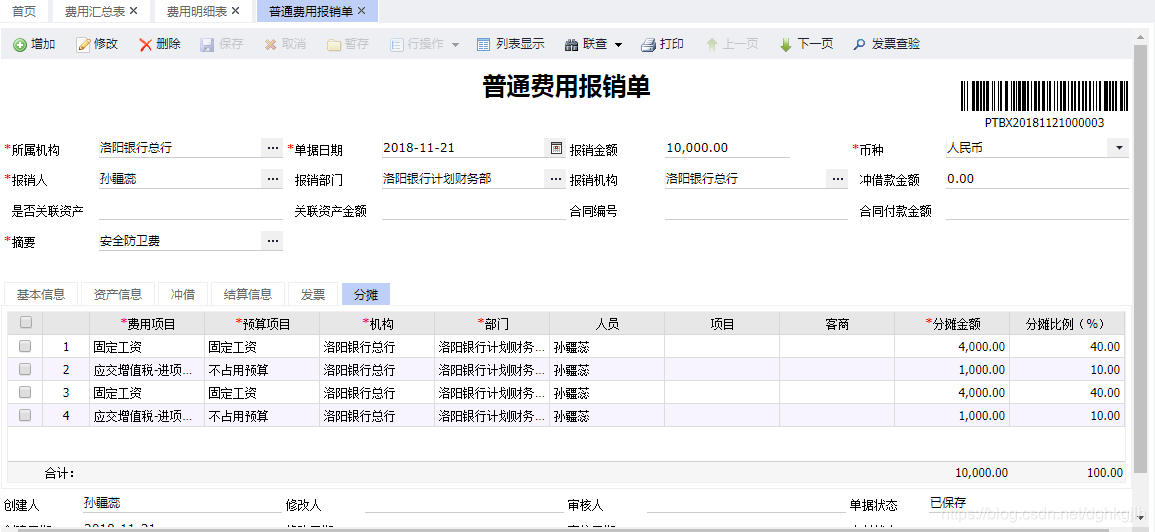The width and height of the screenshot is (1155, 532).
Task: Click the 报销金额 input showing 10,000.00
Action: point(726,147)
